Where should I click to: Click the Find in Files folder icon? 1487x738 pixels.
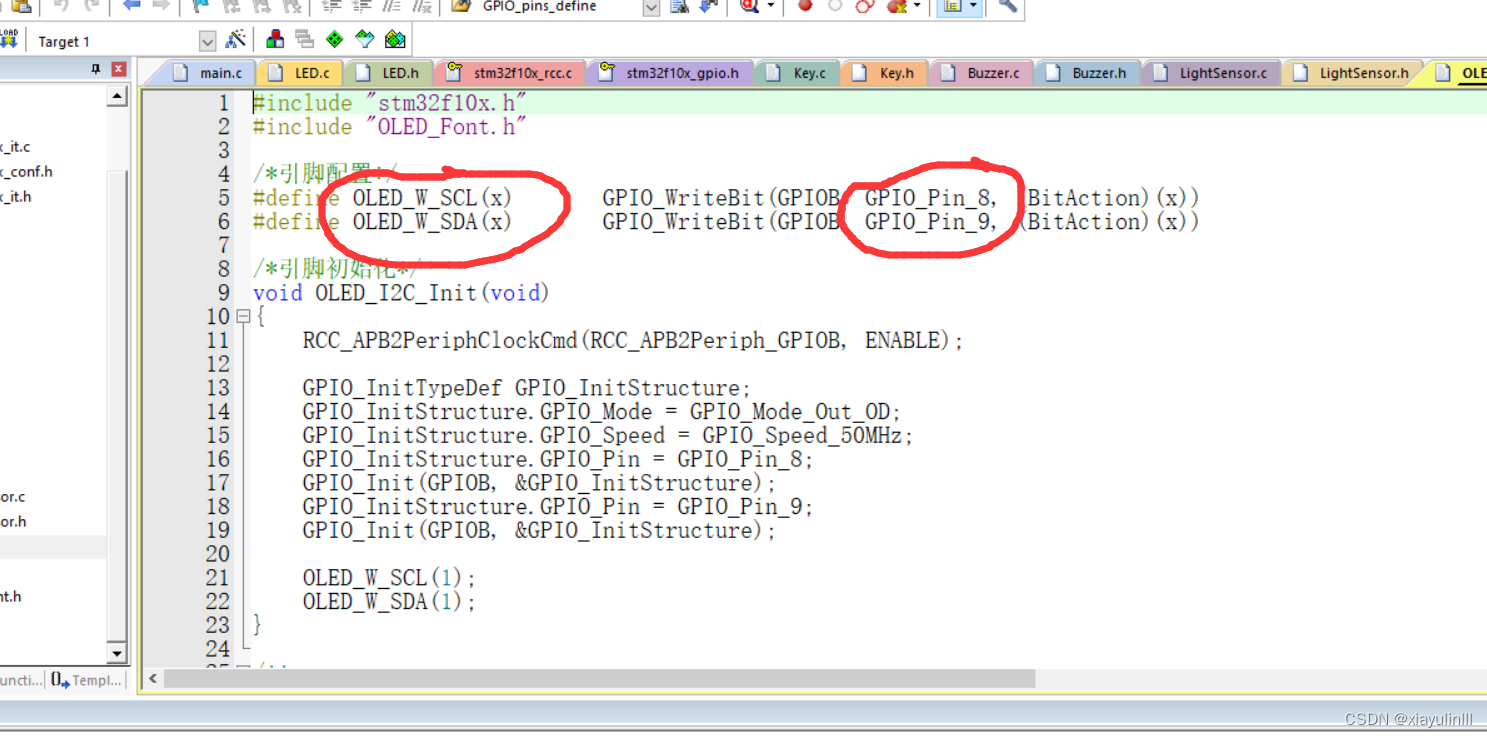pyautogui.click(x=461, y=6)
